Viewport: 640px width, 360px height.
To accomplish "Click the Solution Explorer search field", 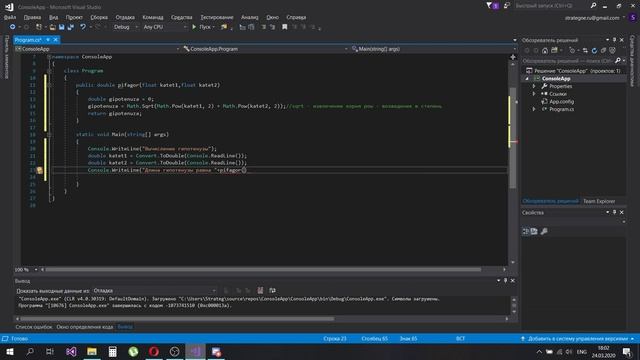I will click(568, 60).
